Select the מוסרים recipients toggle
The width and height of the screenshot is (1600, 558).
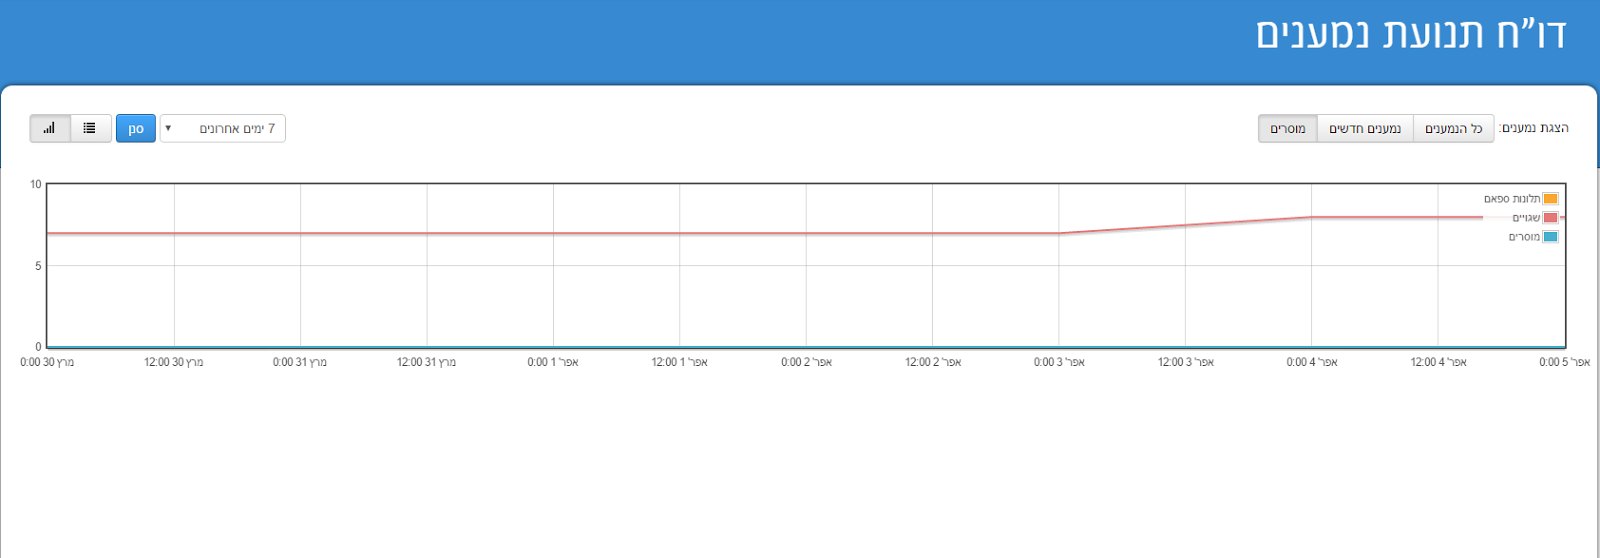click(x=1287, y=128)
